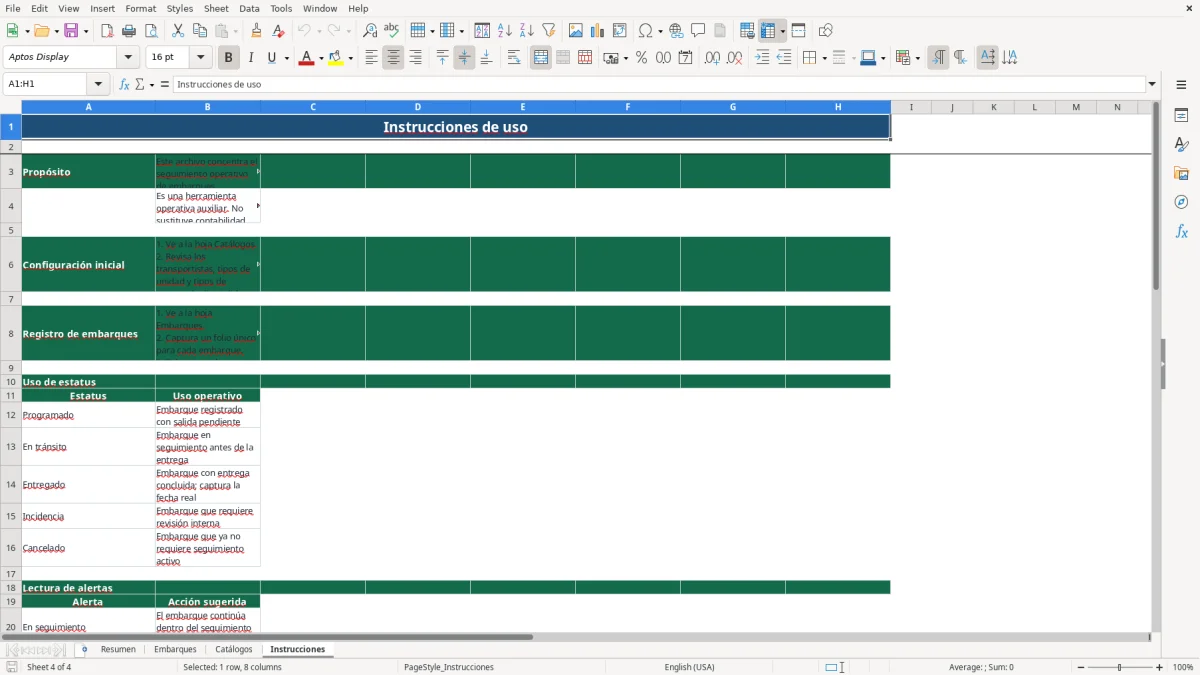Image resolution: width=1200 pixels, height=675 pixels.
Task: Open Draw Functions shapes icon
Action: click(x=826, y=31)
